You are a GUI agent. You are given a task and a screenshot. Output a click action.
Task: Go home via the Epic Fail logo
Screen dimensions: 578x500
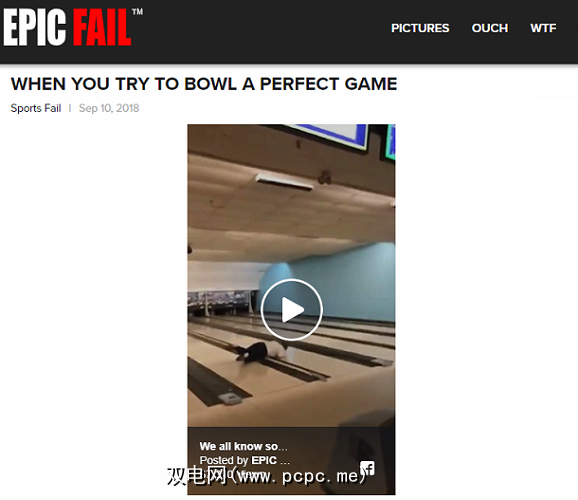73,28
